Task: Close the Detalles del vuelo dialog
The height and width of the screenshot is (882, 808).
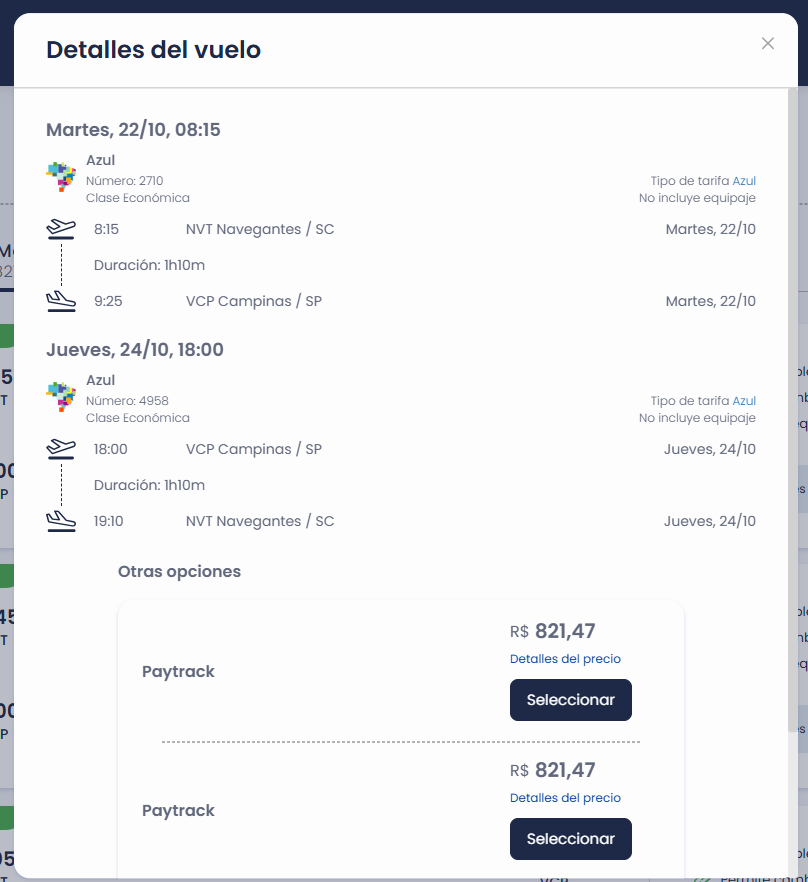Action: [x=767, y=43]
